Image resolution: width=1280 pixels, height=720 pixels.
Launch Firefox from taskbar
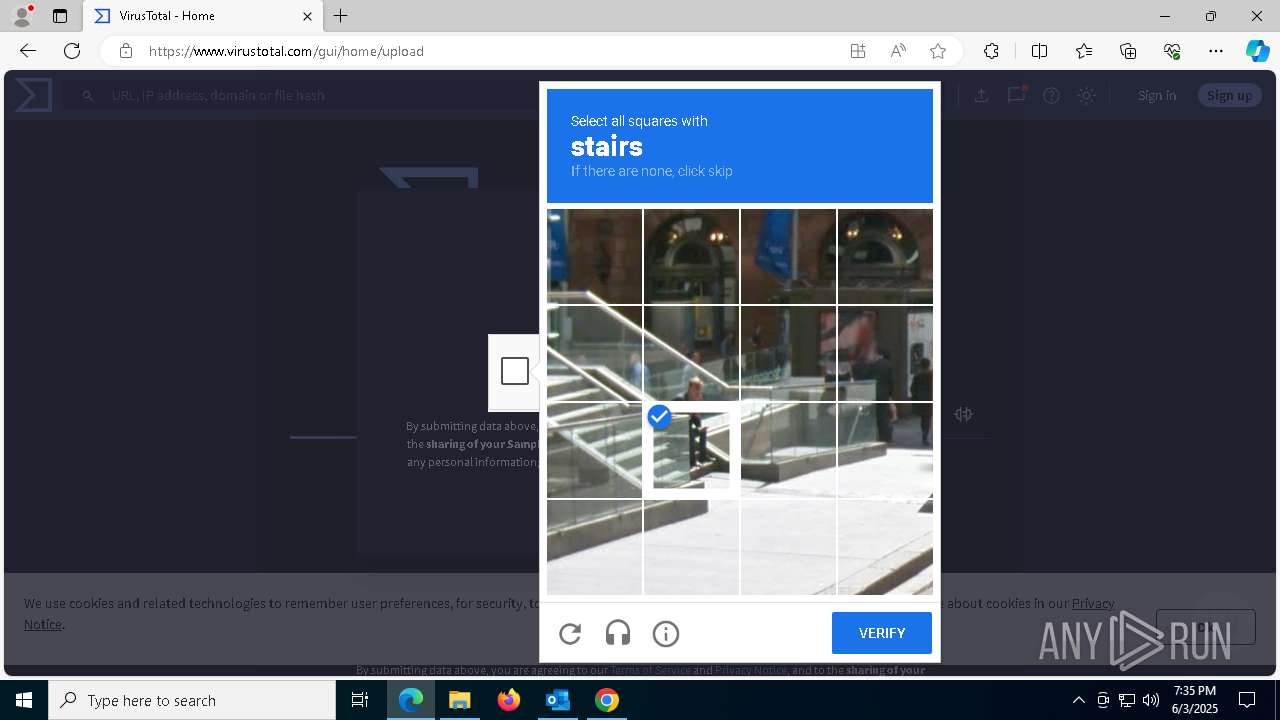click(509, 700)
